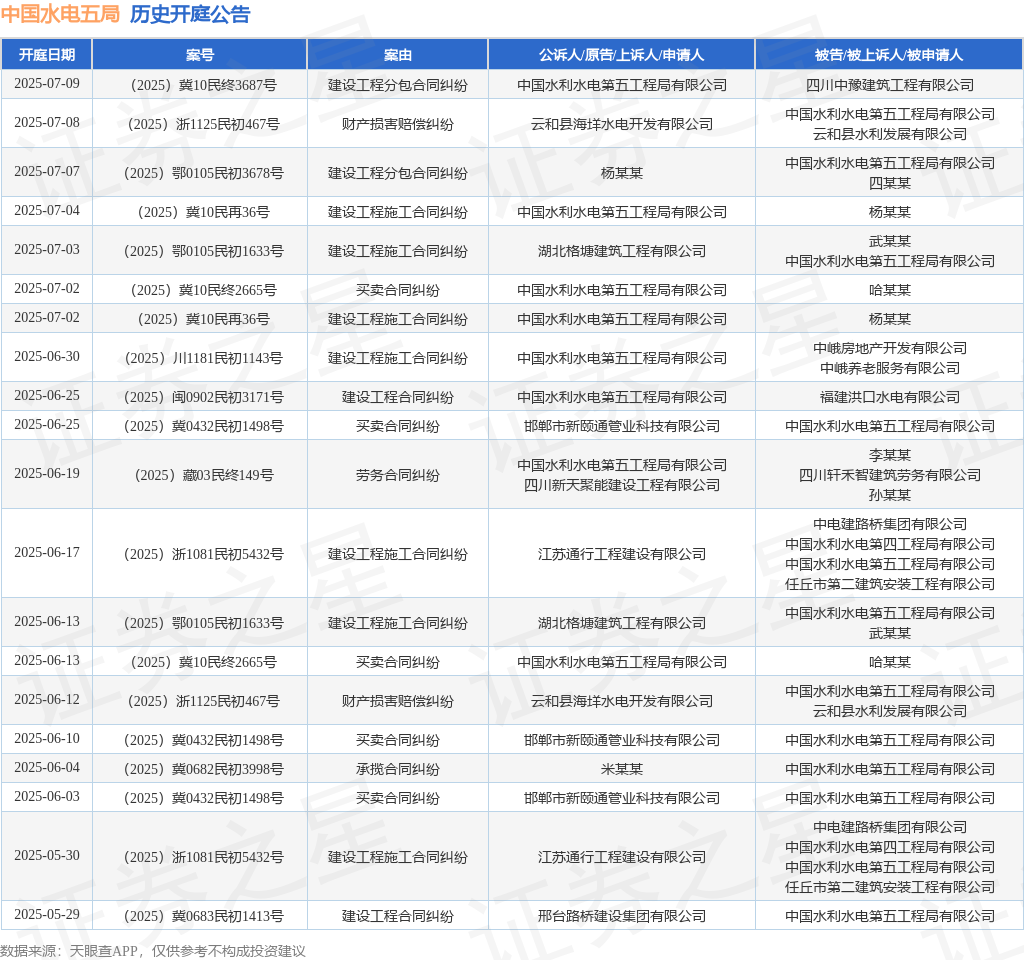Select the date 2025-06-04

pyautogui.click(x=46, y=767)
